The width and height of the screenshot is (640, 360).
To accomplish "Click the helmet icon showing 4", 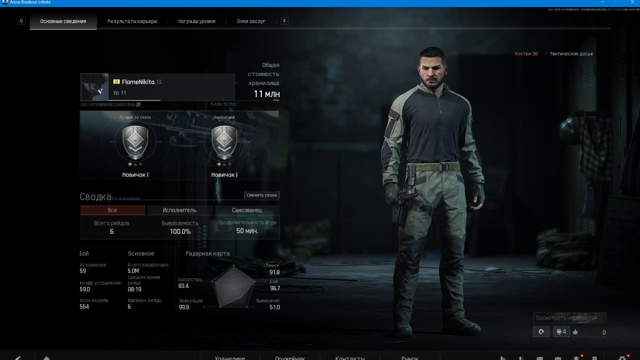I will pyautogui.click(x=561, y=332).
